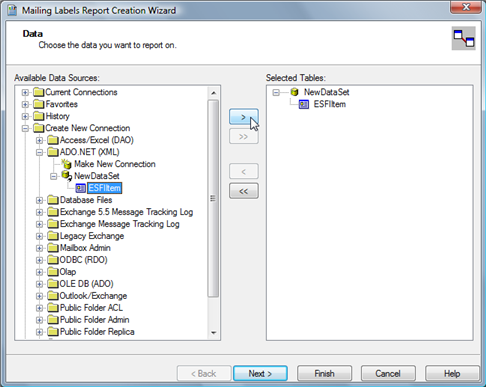Expand the History node
This screenshot has width=486, height=387.
(25, 116)
